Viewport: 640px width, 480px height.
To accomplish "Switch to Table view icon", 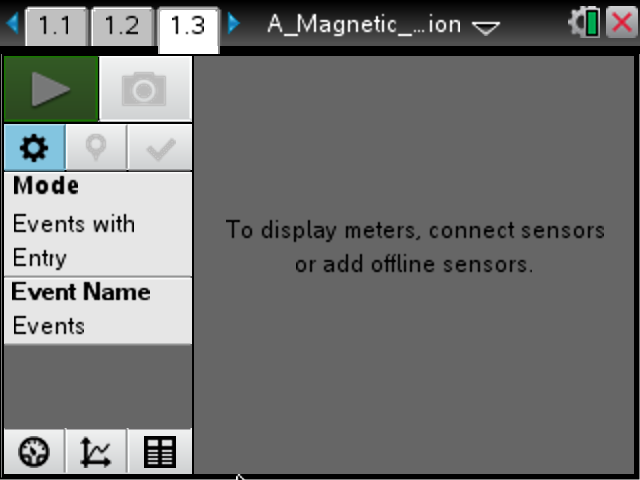I will point(160,453).
